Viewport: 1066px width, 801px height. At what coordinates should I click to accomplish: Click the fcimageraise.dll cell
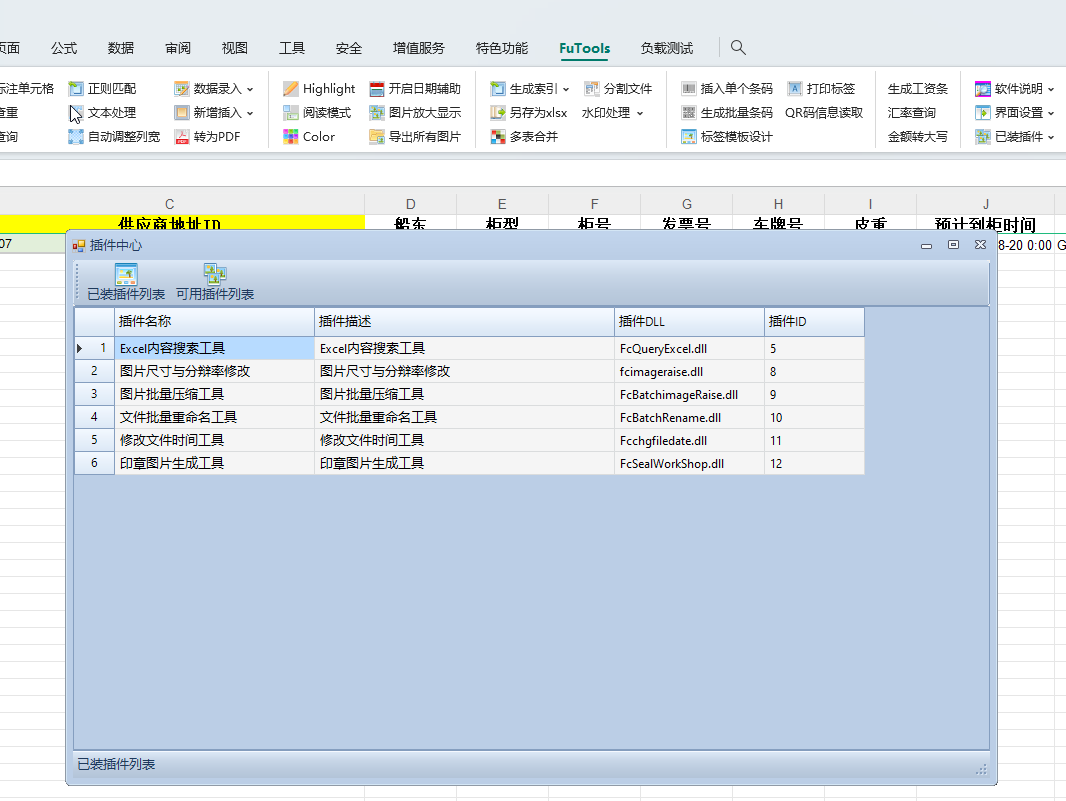point(689,371)
